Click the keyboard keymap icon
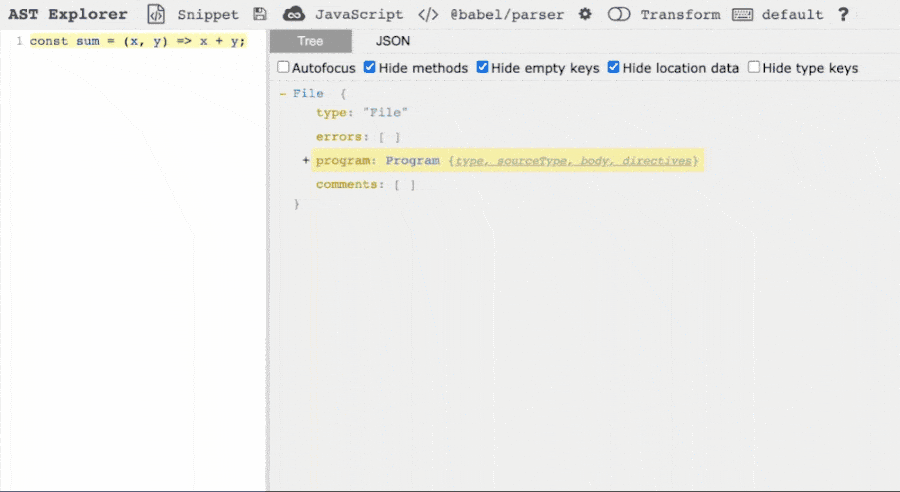900x492 pixels. [742, 15]
